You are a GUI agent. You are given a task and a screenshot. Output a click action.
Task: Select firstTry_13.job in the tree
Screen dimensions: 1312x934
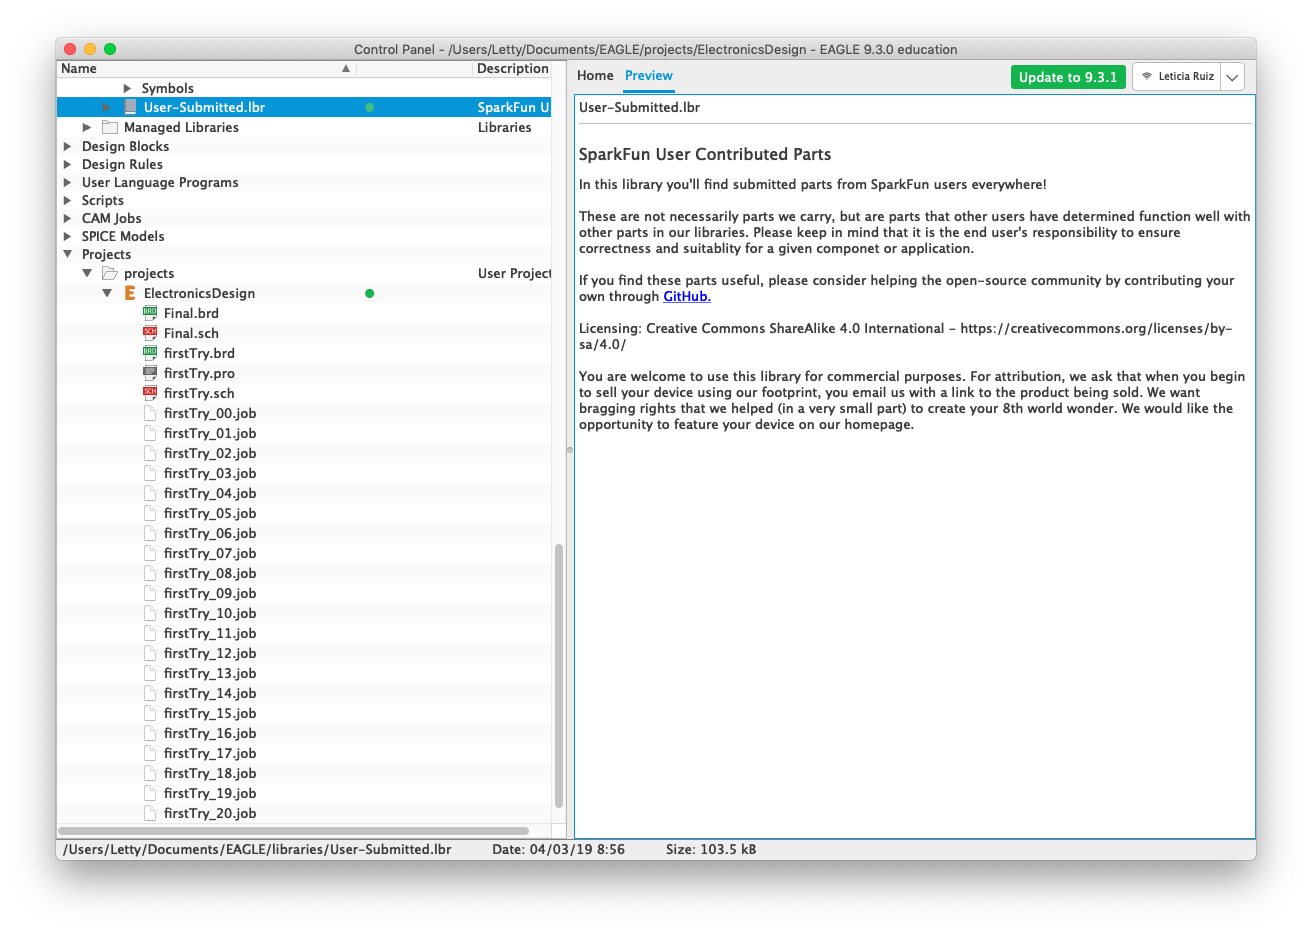tap(210, 673)
